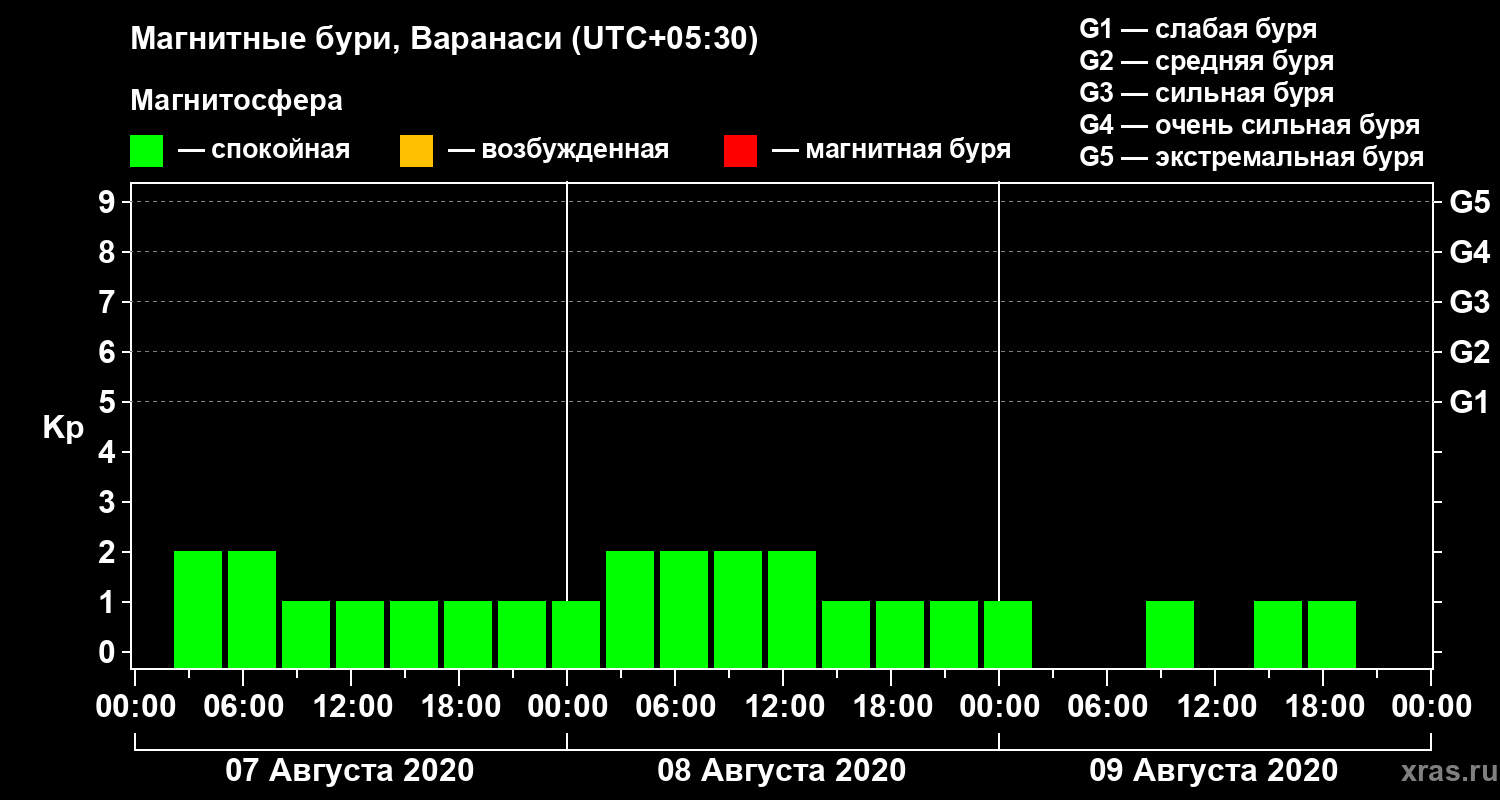The width and height of the screenshot is (1500, 800).
Task: Click the 'G5 — экстремальная буря' legend line
Action: 1252,157
